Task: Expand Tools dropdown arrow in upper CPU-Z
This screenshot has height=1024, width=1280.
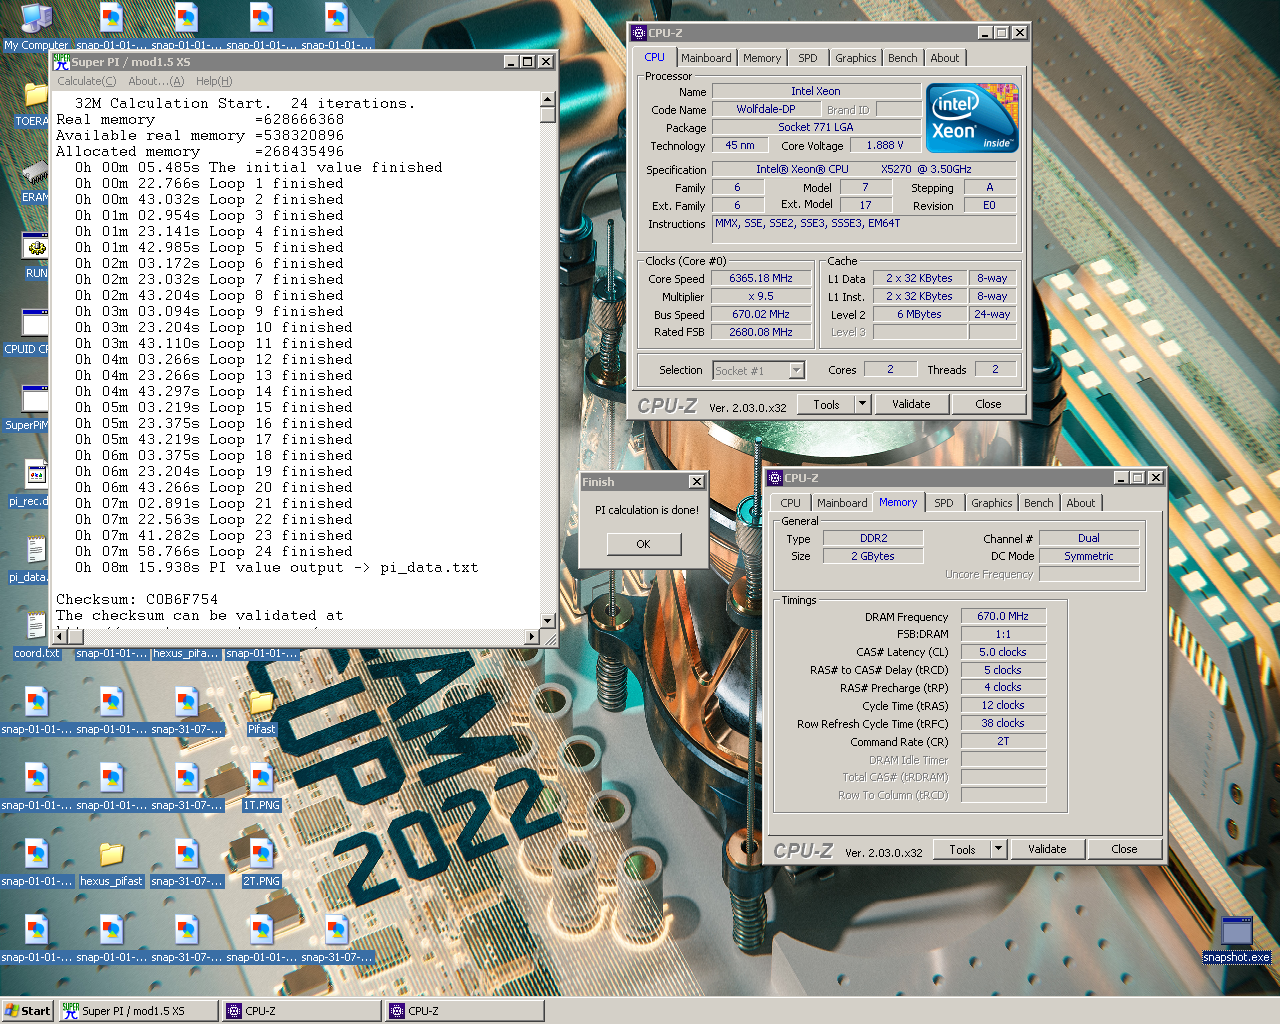Action: pyautogui.click(x=862, y=404)
